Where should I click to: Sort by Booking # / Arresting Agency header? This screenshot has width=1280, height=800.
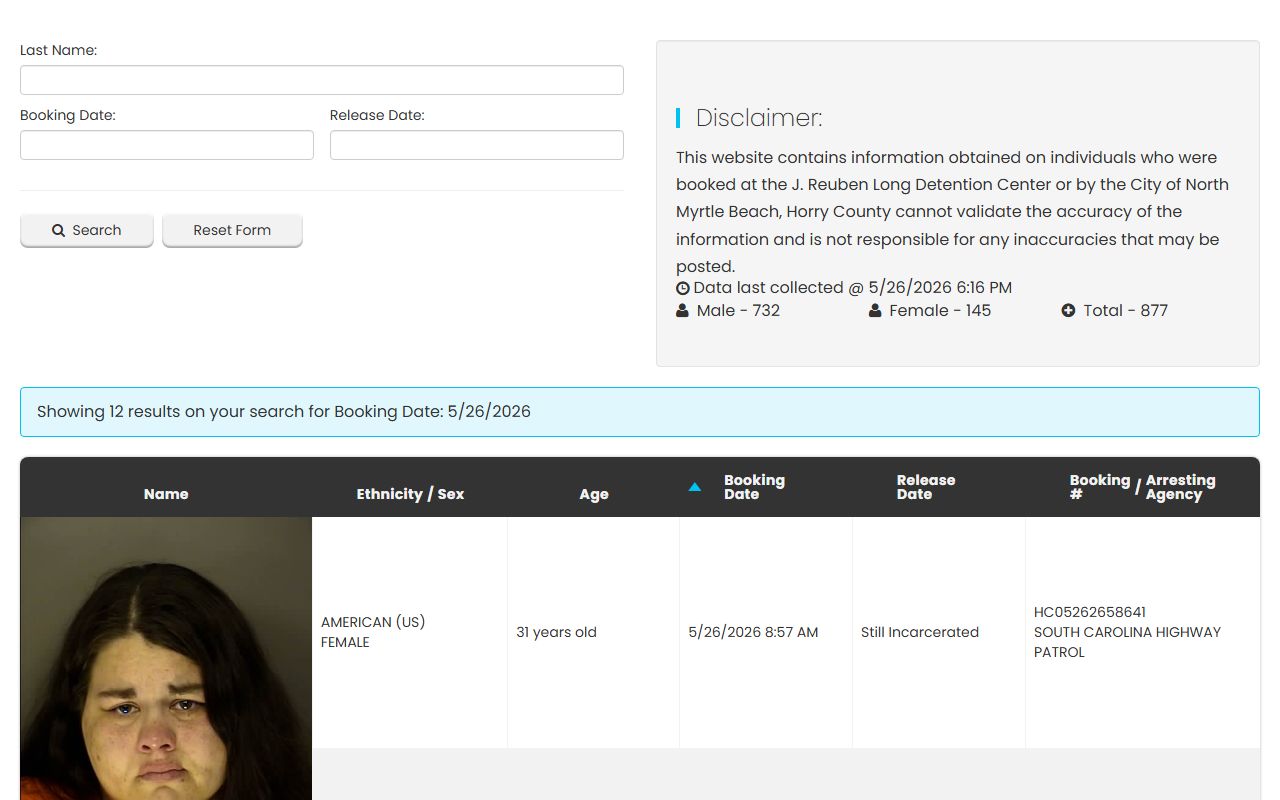click(1142, 487)
